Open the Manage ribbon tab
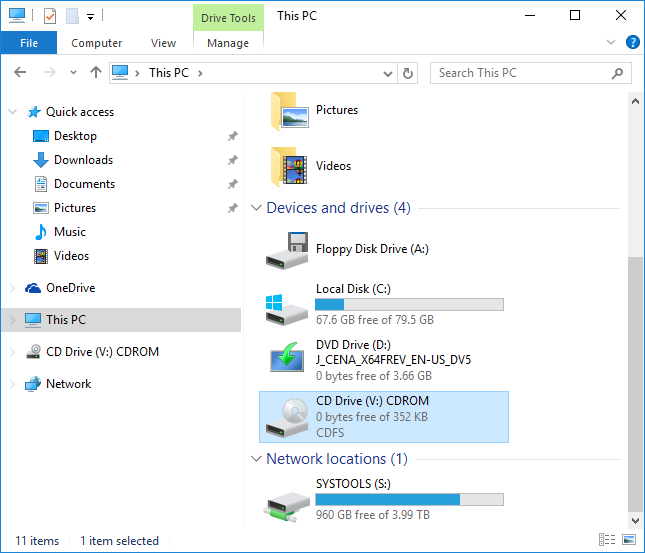Screen dimensions: 645x553 click(x=228, y=43)
